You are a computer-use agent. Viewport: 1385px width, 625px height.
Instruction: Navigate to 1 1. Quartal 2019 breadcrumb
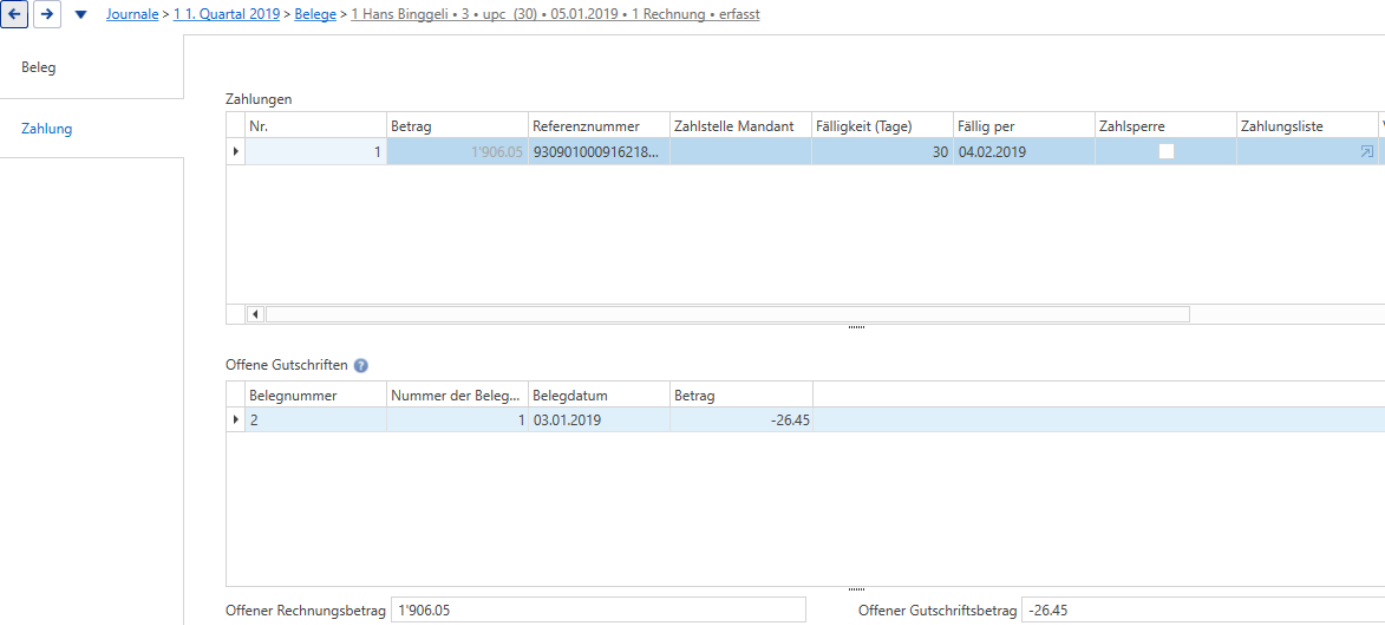[x=227, y=15]
